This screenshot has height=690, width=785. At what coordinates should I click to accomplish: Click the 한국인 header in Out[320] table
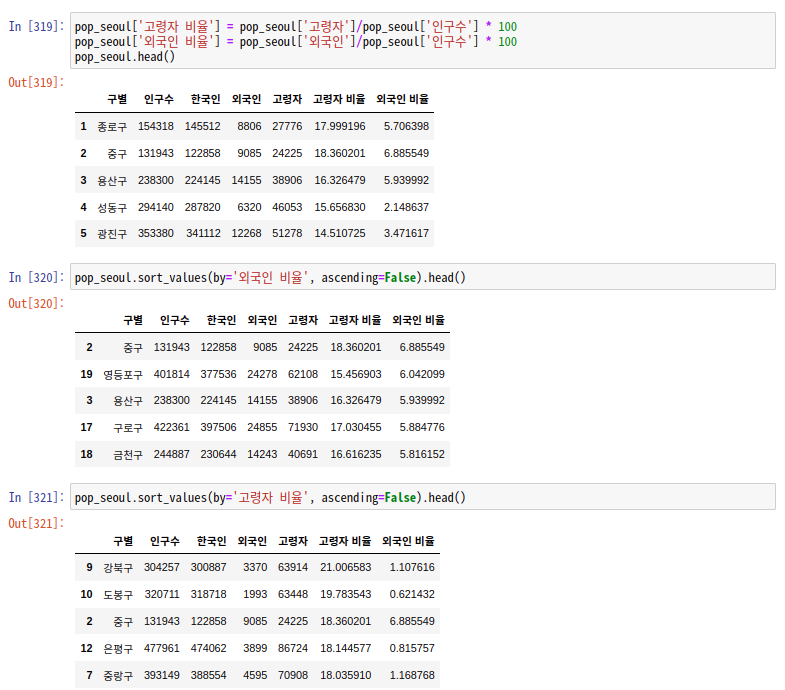pyautogui.click(x=221, y=320)
